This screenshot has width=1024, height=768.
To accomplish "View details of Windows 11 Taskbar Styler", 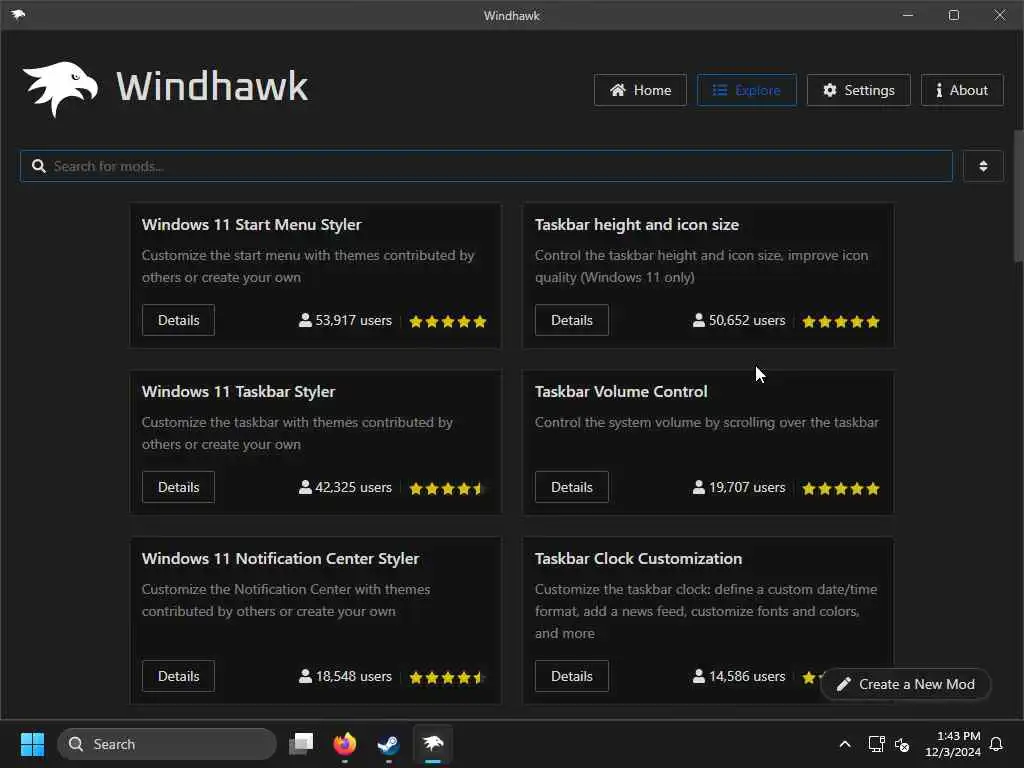I will coord(178,487).
